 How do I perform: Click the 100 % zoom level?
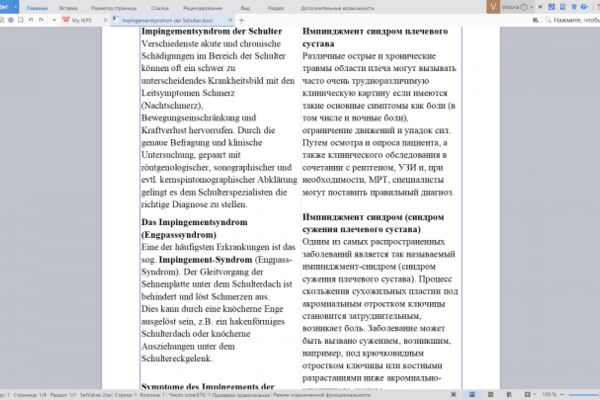pyautogui.click(x=549, y=395)
